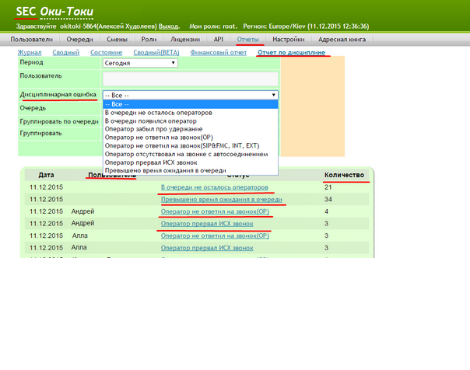Open the Роли tab
This screenshot has height=370, width=470.
tap(149, 39)
